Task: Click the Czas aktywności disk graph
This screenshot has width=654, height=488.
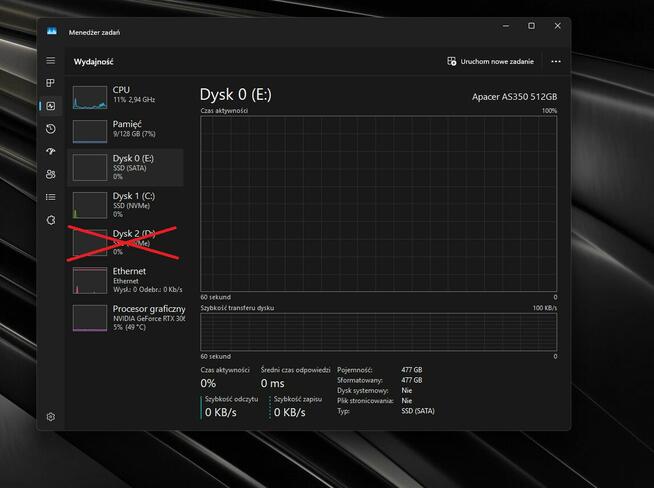Action: click(378, 204)
